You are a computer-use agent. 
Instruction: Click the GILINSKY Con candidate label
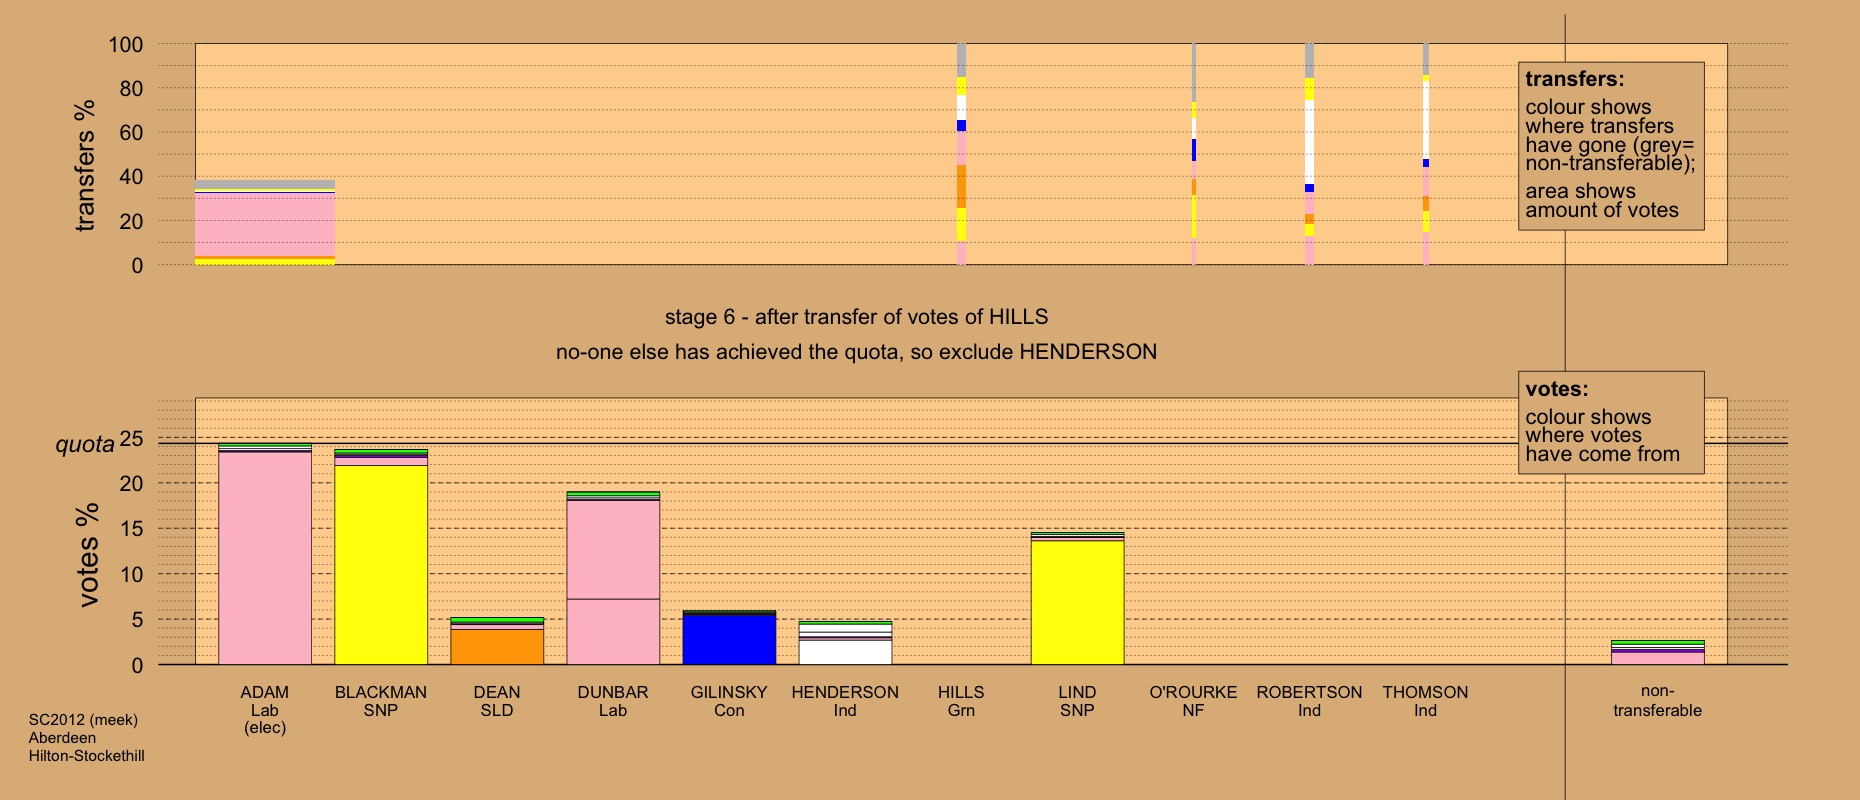pos(729,701)
